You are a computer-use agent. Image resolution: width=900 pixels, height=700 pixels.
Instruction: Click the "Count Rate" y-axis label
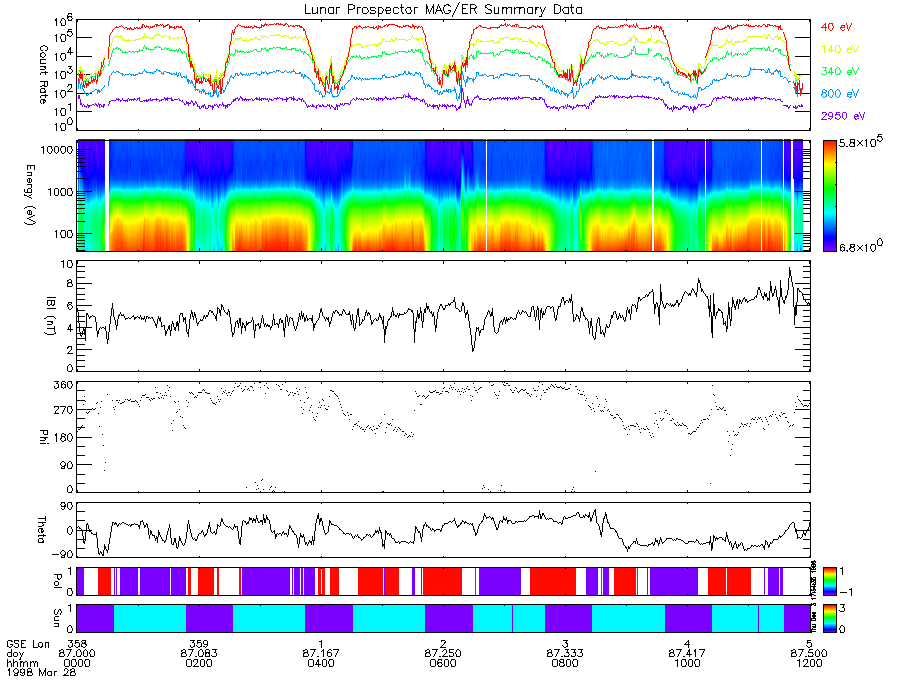pos(43,75)
